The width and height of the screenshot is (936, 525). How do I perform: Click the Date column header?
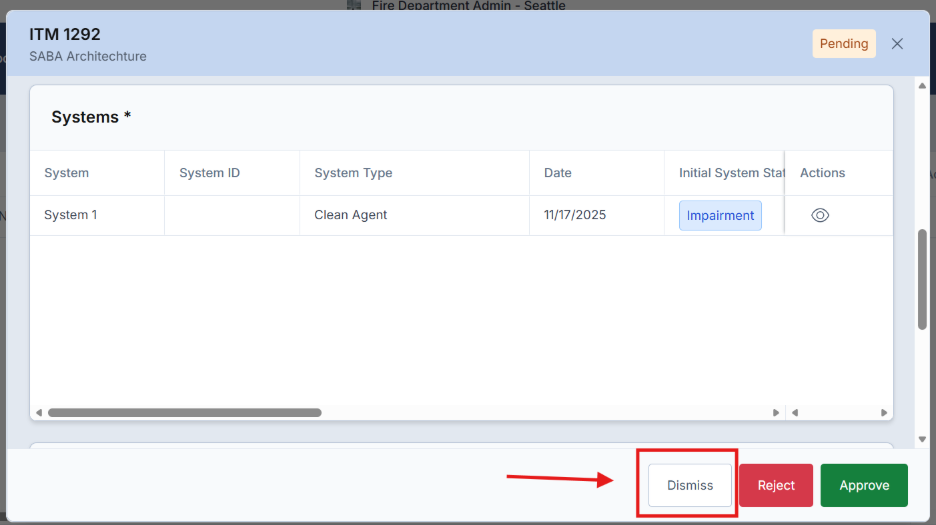558,173
